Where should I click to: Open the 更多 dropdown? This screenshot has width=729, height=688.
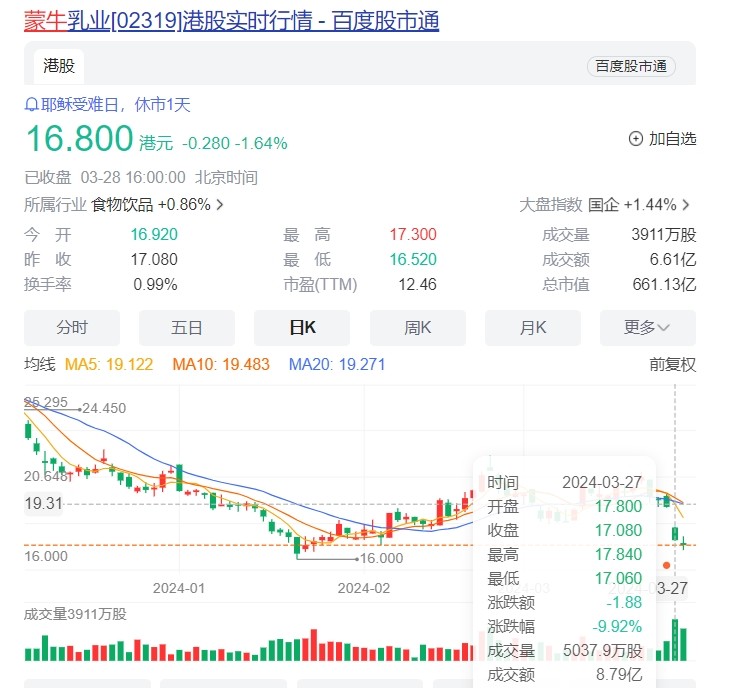[x=648, y=328]
